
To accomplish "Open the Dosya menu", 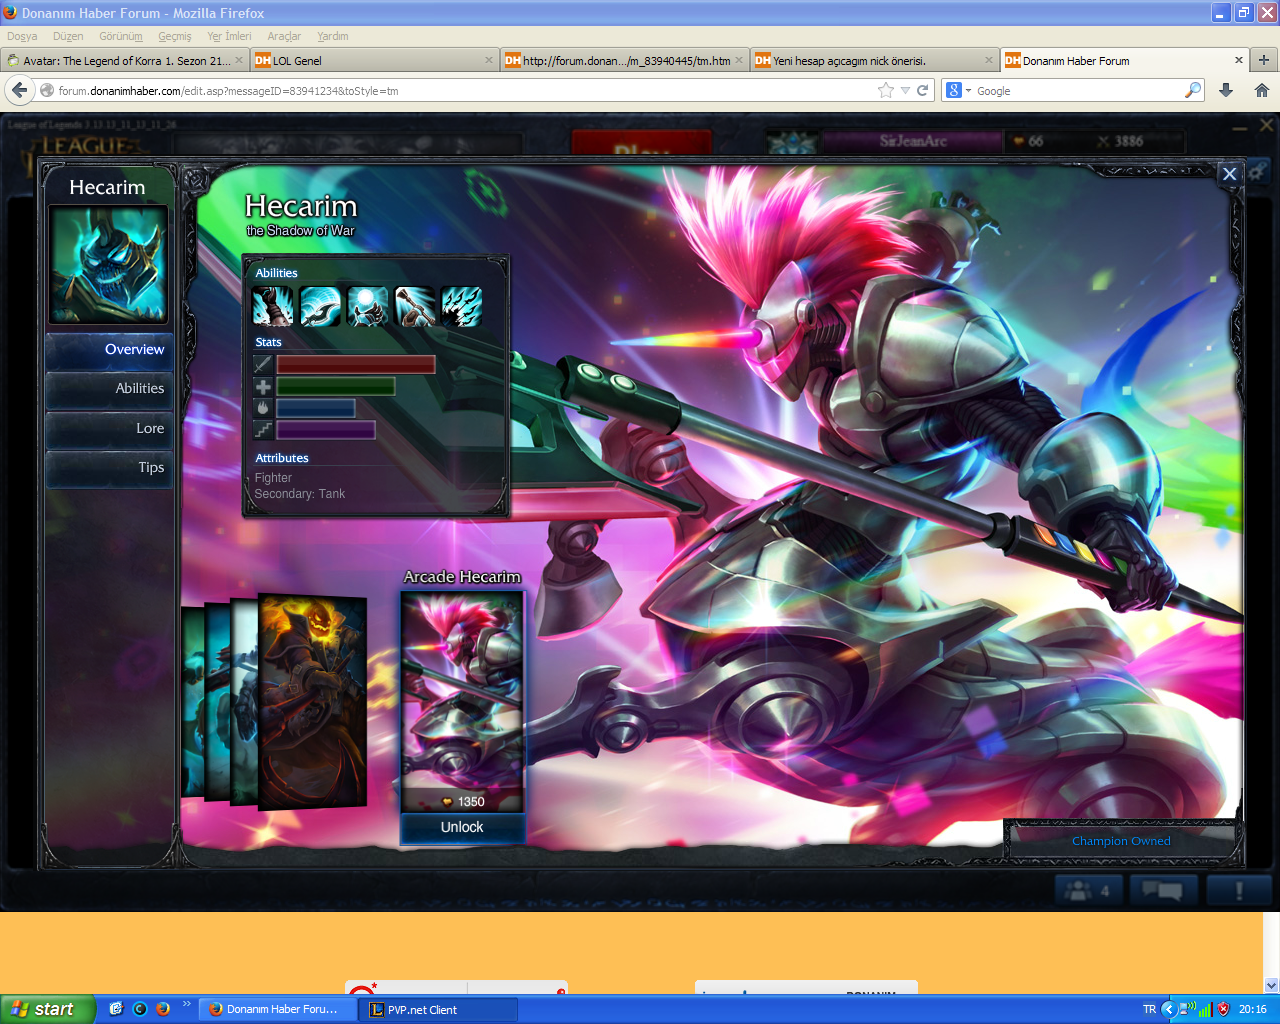I will click(x=22, y=36).
